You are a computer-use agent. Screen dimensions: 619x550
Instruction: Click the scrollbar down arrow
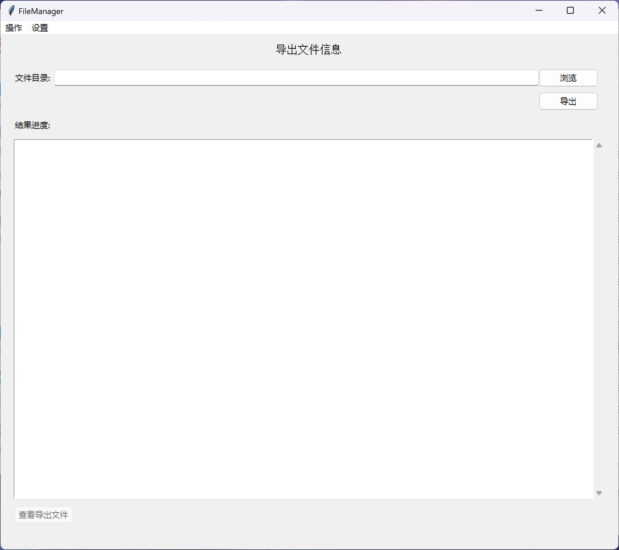click(599, 493)
